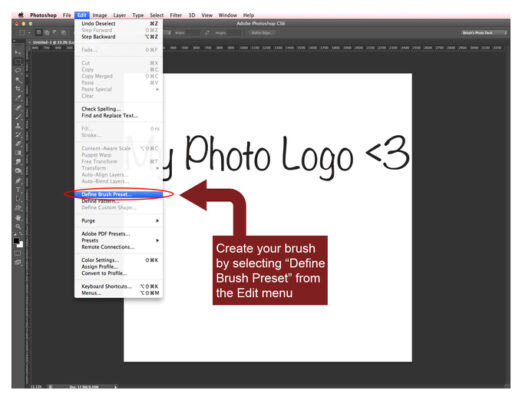Select the Move tool
Image resolution: width=522 pixels, height=400 pixels.
pos(18,52)
